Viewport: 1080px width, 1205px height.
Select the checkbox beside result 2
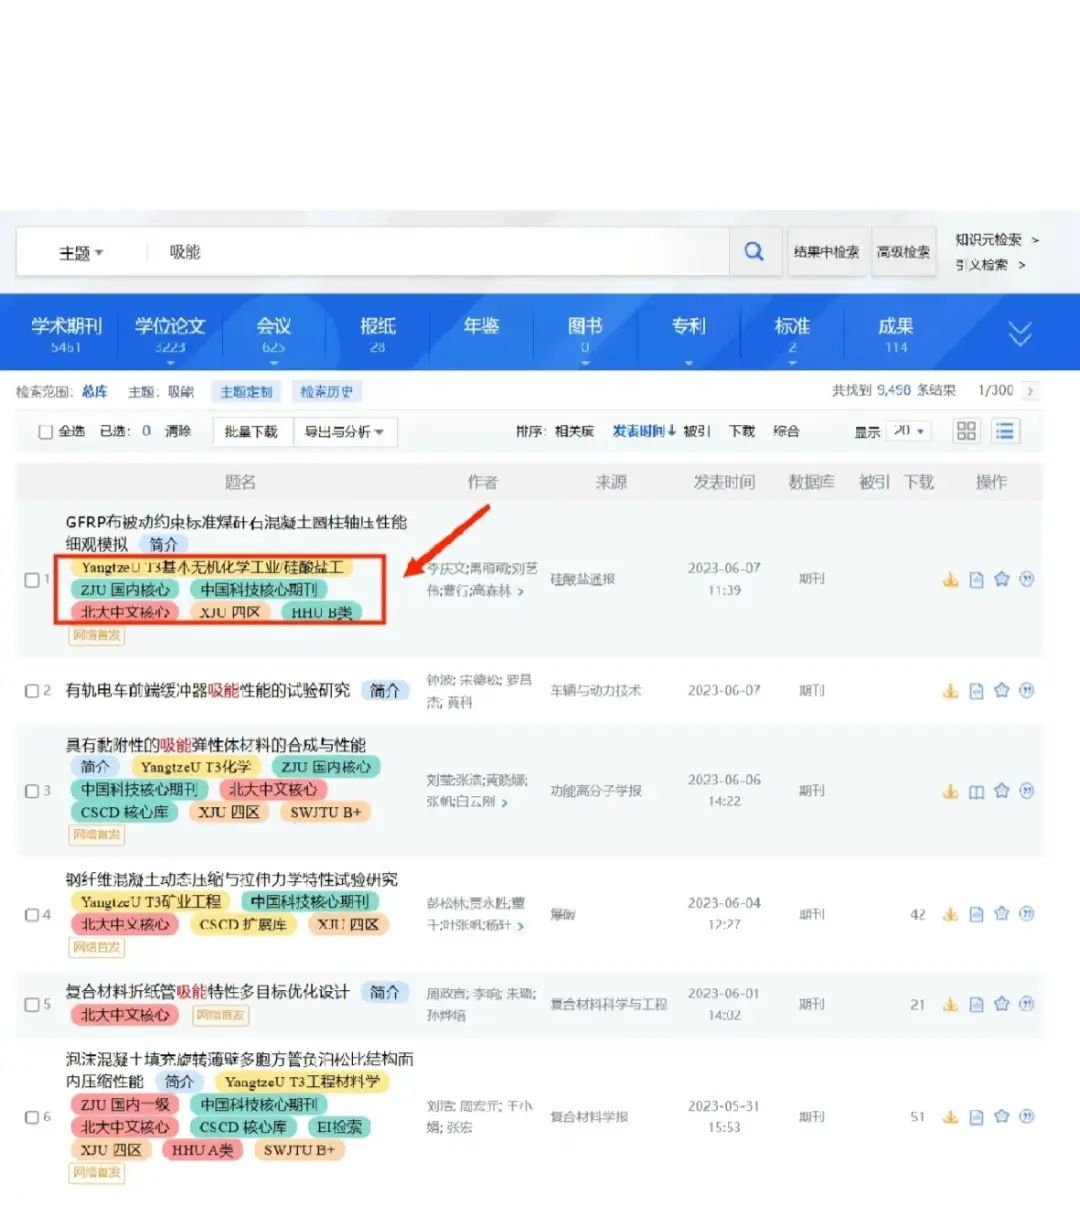click(32, 690)
